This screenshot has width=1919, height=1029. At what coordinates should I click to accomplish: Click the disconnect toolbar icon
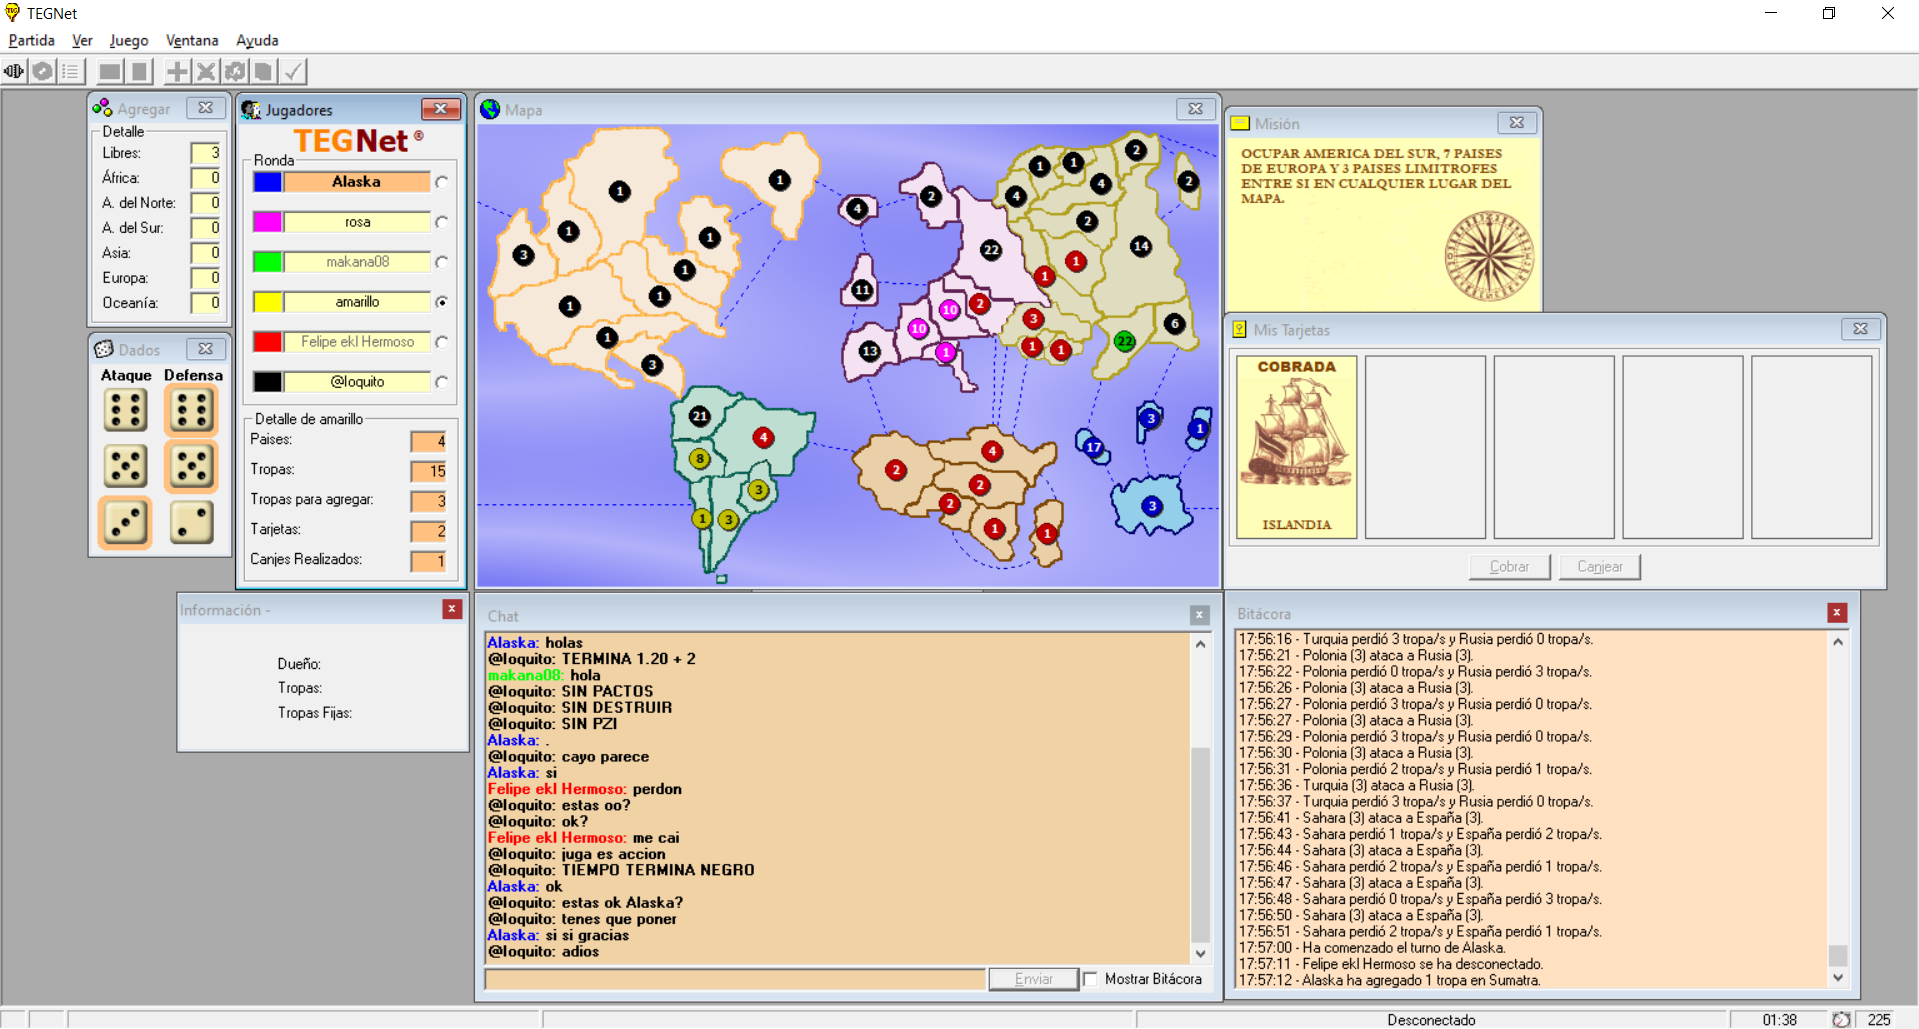click(42, 71)
